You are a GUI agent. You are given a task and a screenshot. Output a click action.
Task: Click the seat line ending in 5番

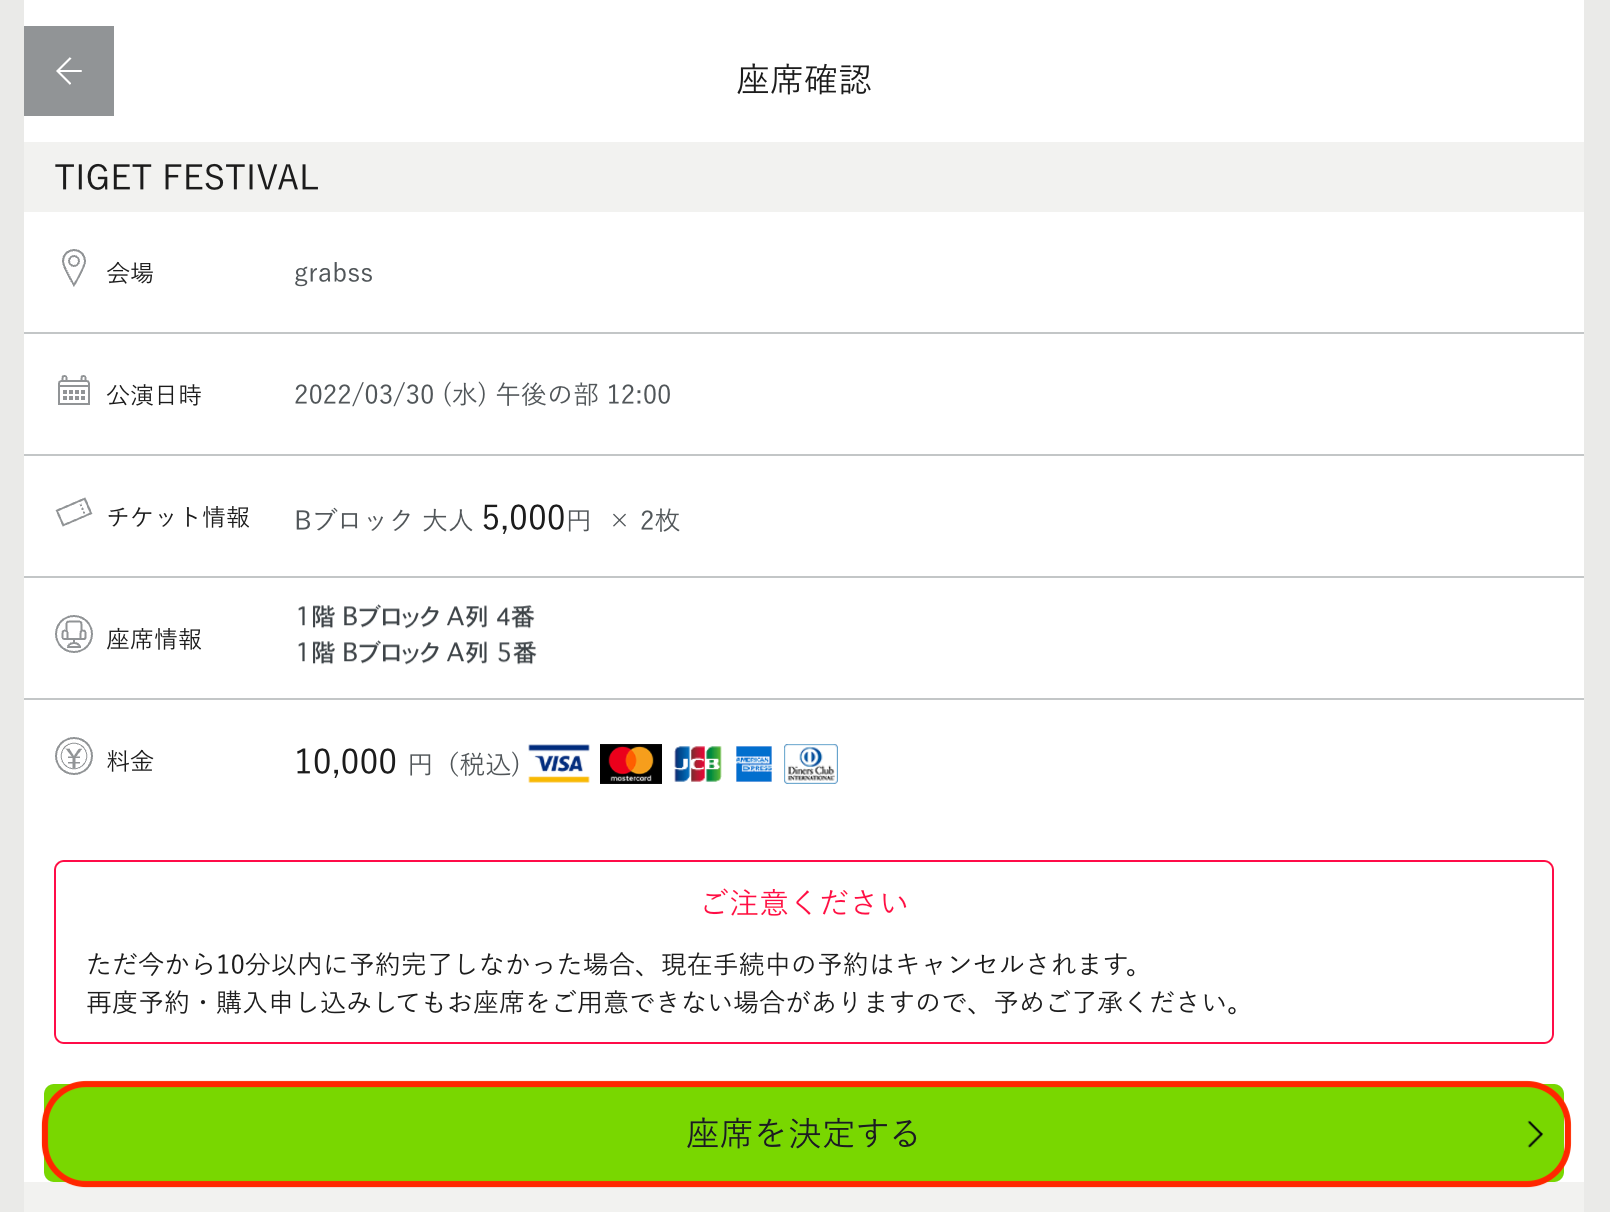tap(416, 652)
